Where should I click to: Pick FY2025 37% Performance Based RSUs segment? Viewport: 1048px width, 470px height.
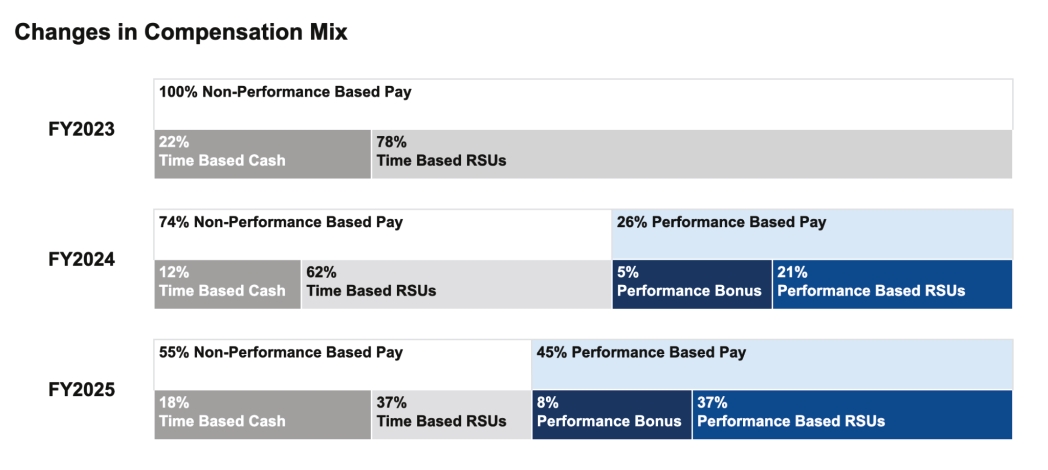(x=852, y=414)
